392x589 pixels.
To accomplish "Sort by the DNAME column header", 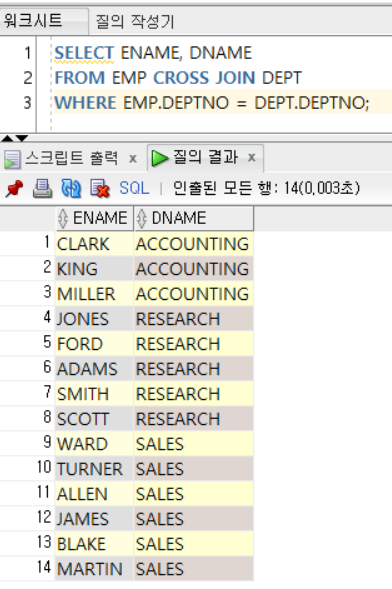I will 193,218.
